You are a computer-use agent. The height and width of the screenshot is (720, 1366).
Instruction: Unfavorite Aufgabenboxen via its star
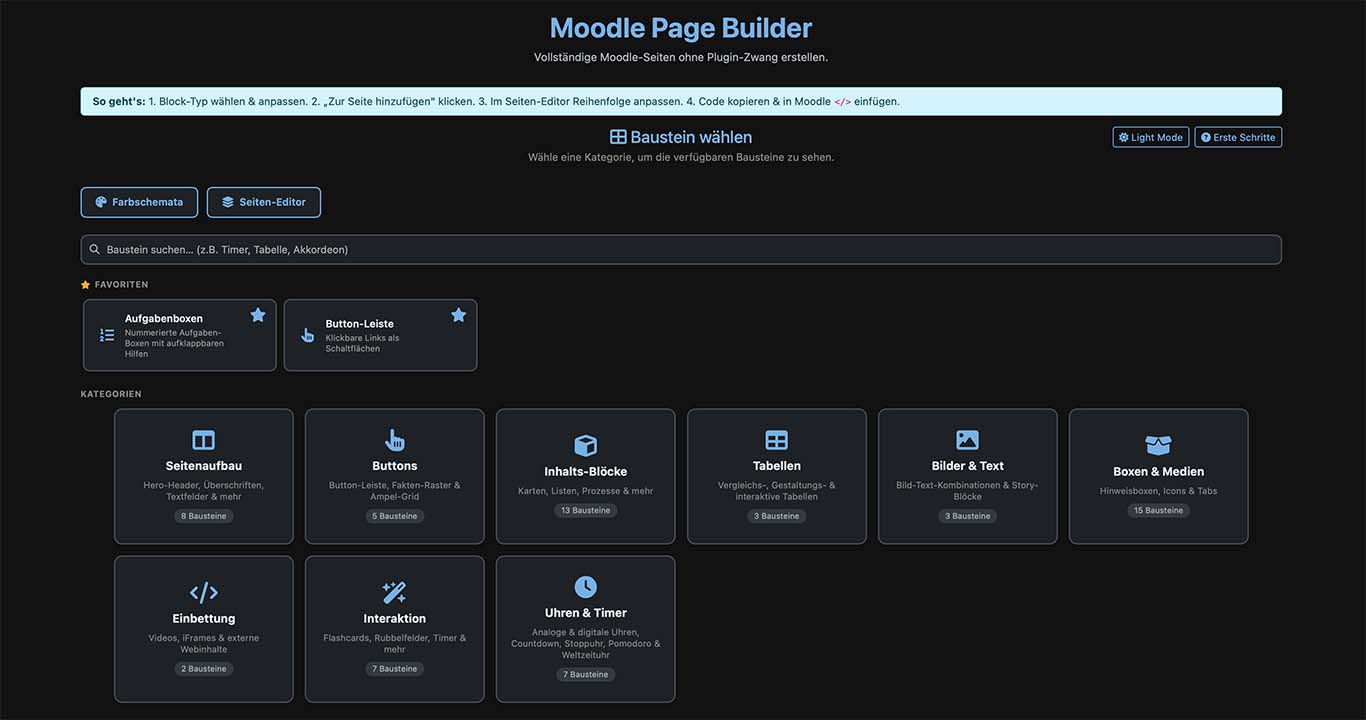click(x=258, y=315)
